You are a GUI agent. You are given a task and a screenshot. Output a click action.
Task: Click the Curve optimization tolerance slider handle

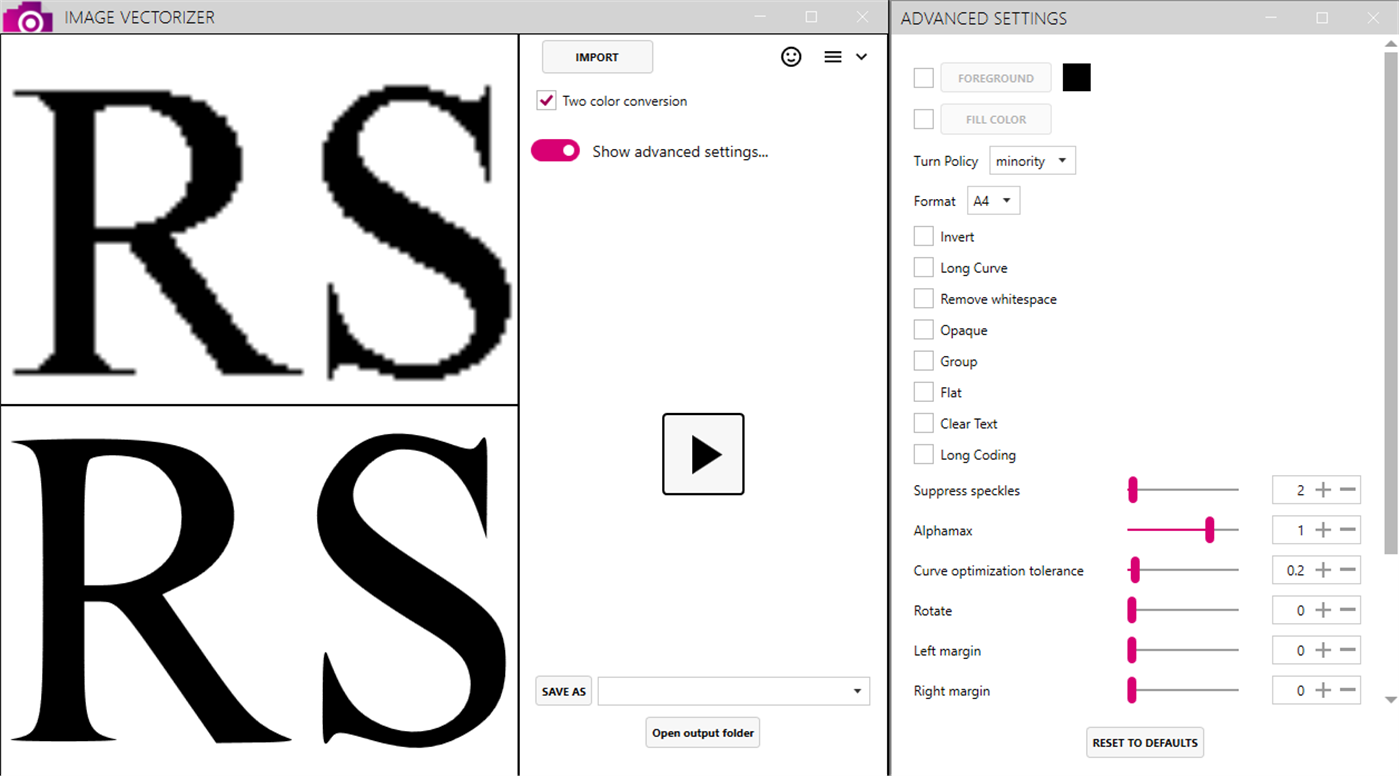(1133, 570)
